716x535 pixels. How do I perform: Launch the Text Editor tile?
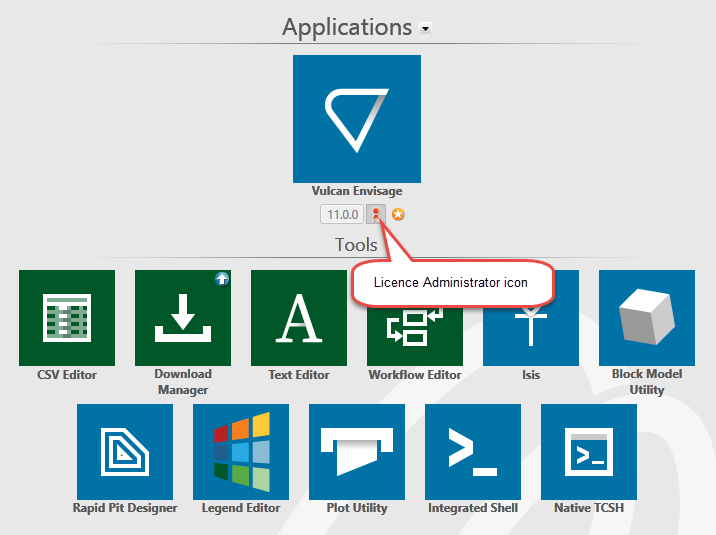click(299, 318)
